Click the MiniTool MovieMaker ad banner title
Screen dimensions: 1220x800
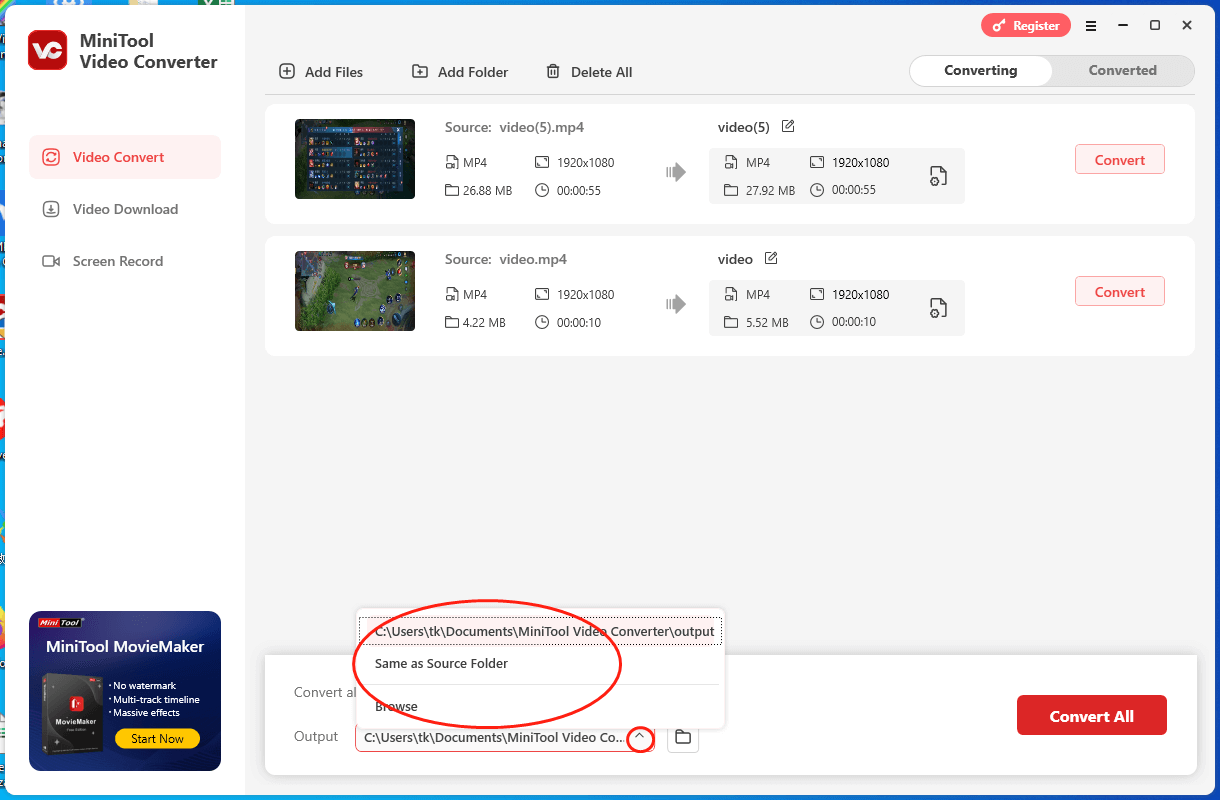click(125, 647)
